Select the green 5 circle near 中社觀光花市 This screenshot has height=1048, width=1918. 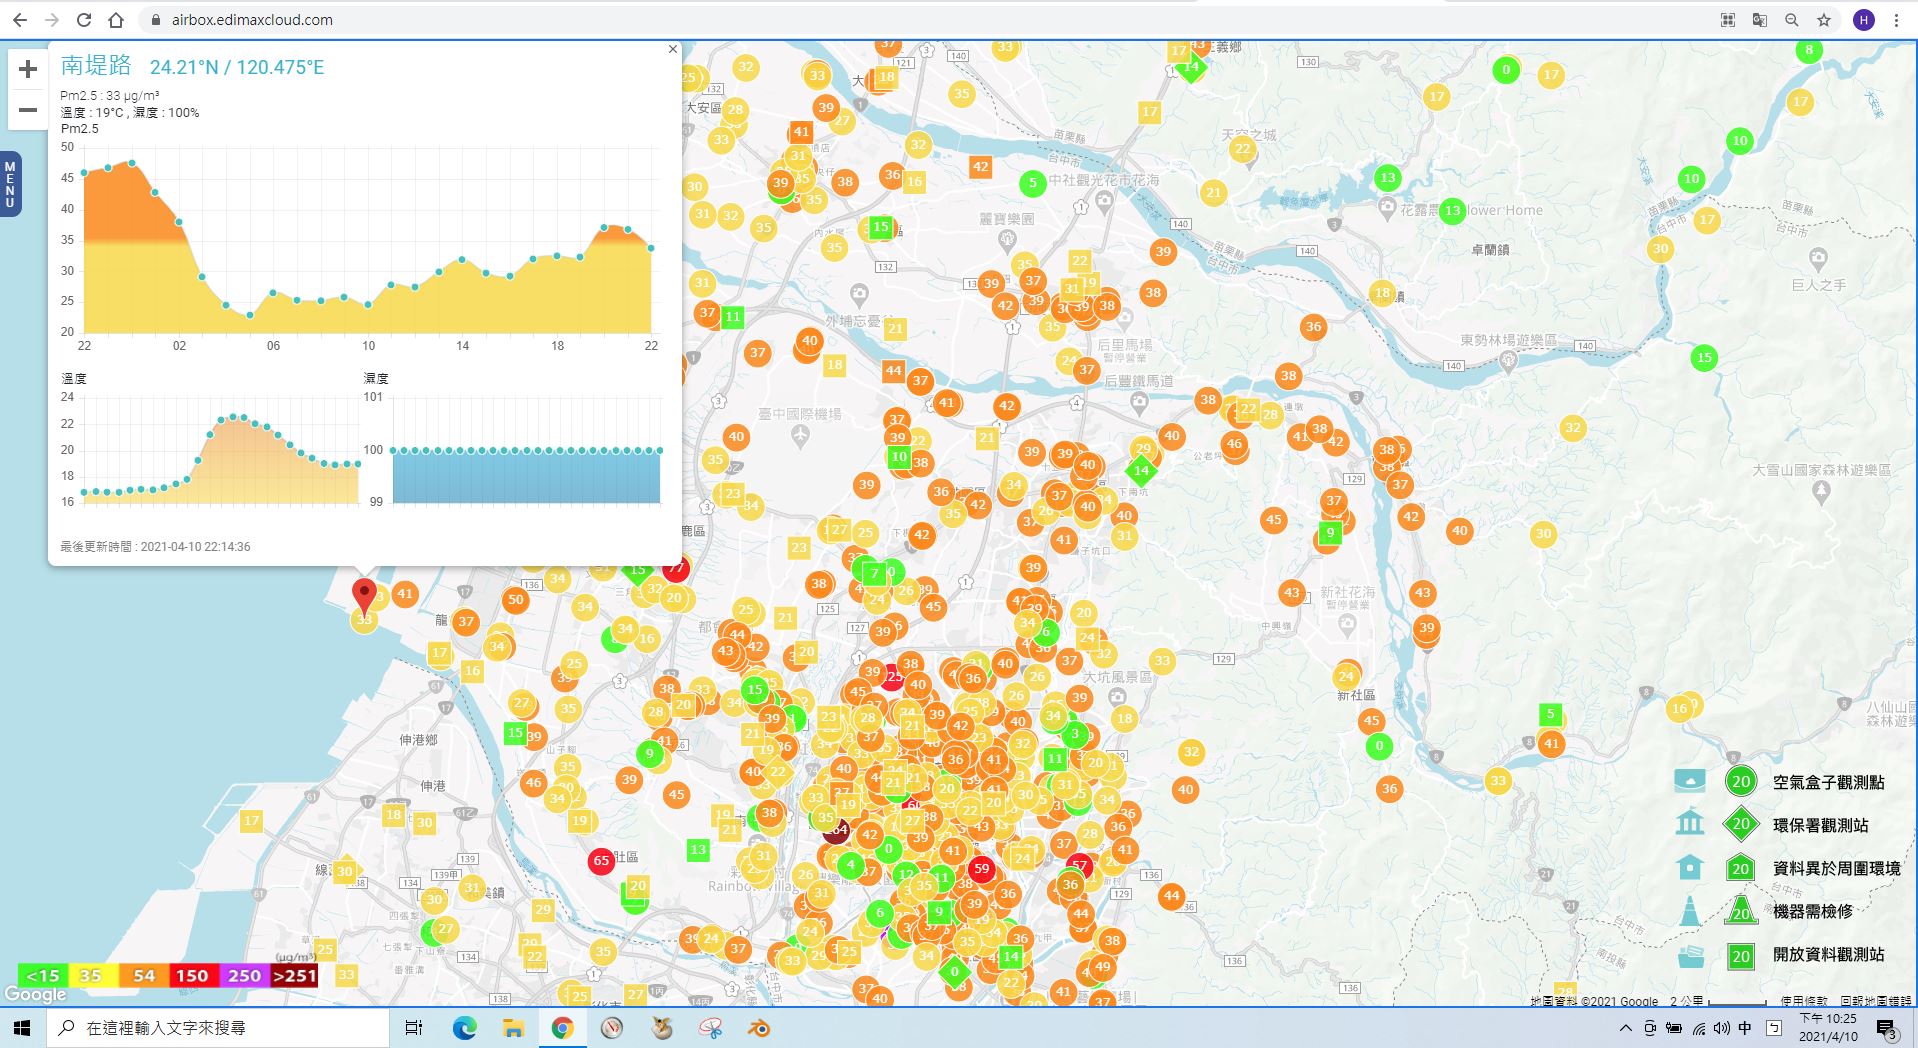tap(1033, 183)
